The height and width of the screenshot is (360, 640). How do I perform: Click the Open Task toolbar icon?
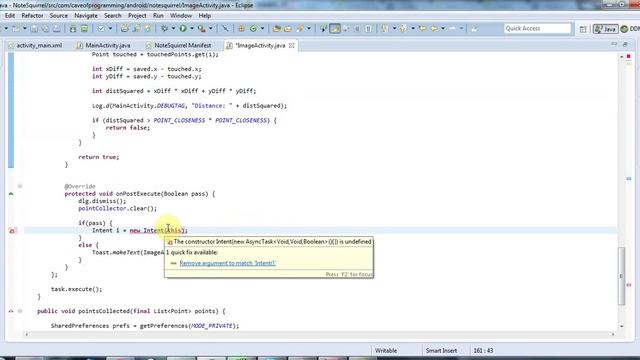[x=288, y=29]
